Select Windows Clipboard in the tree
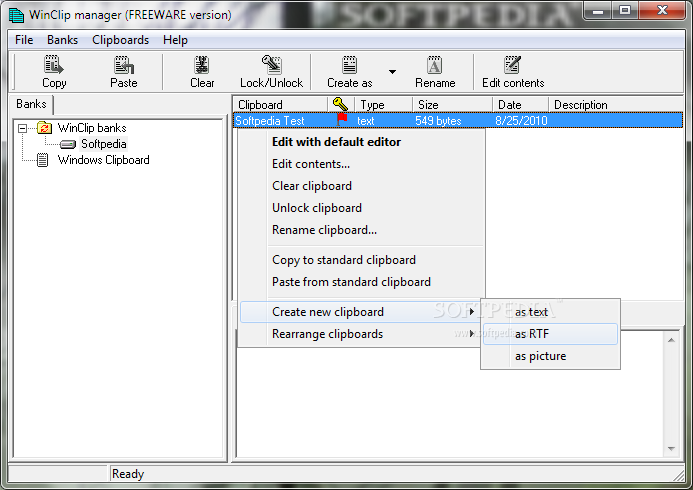The width and height of the screenshot is (693, 490). (103, 160)
